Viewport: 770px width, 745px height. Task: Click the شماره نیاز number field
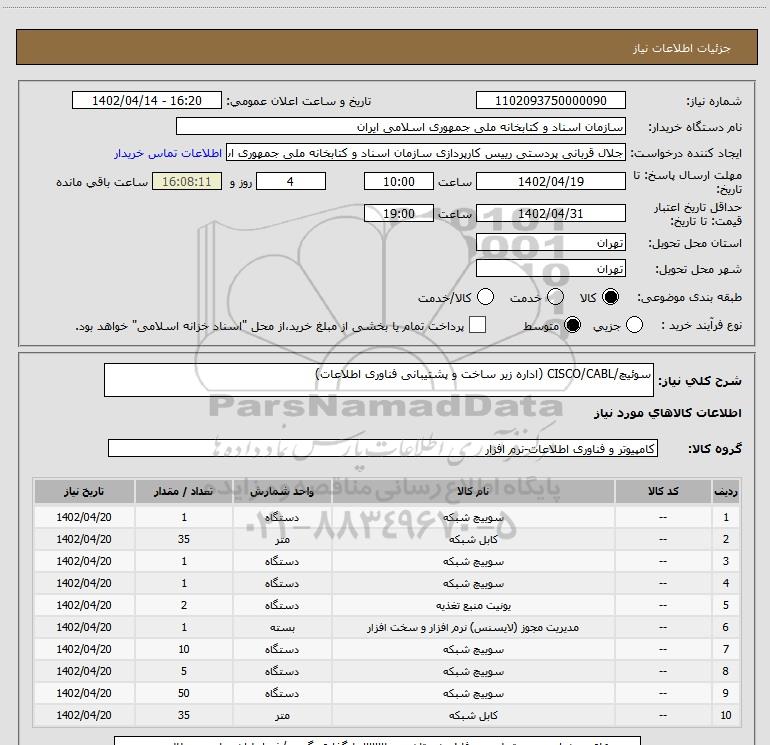click(550, 100)
